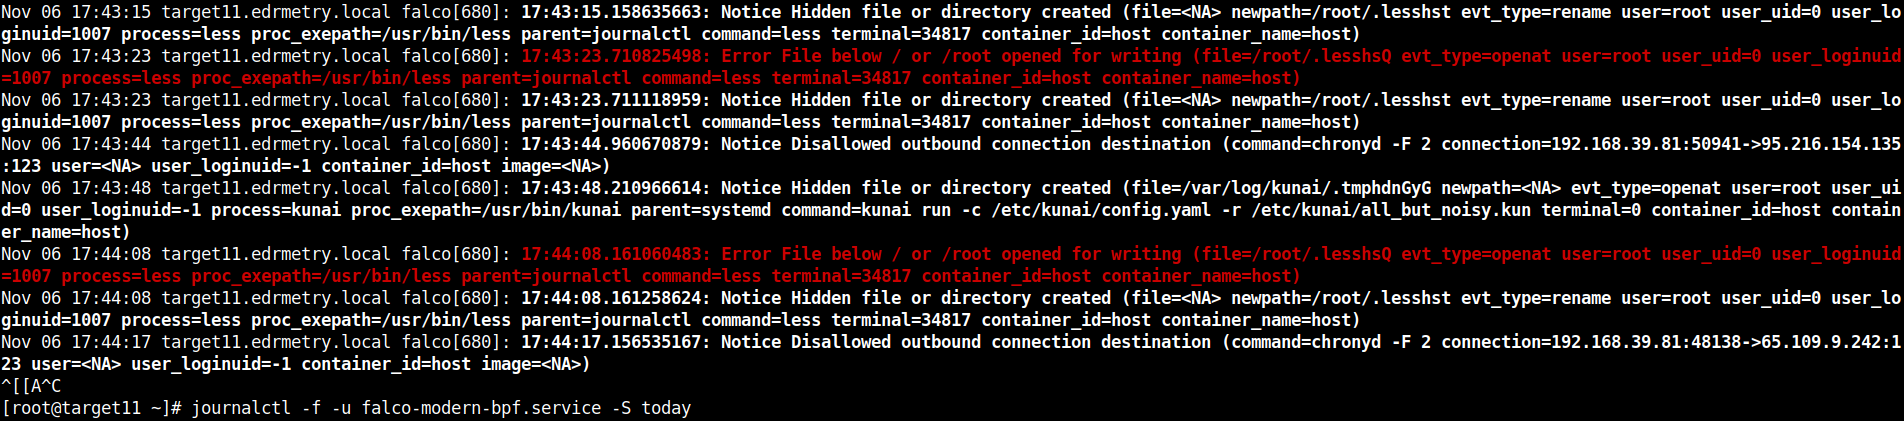
Task: Click destination IP 65.109.9.242
Action: [1820, 342]
